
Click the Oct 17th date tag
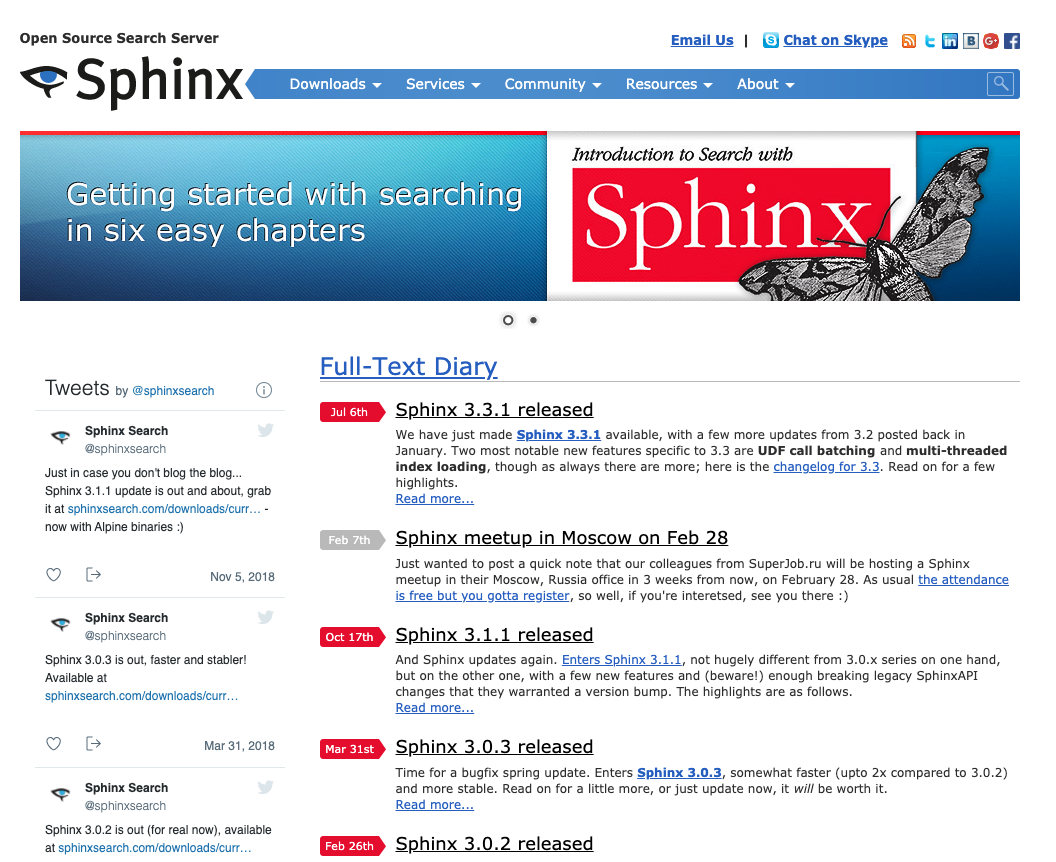(x=352, y=636)
